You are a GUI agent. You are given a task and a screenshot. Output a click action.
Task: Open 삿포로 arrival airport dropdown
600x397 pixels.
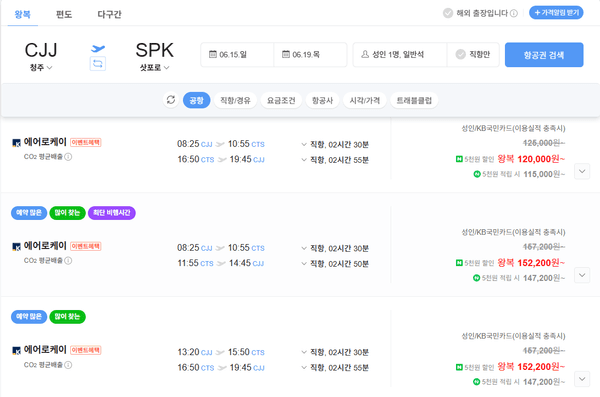154,67
